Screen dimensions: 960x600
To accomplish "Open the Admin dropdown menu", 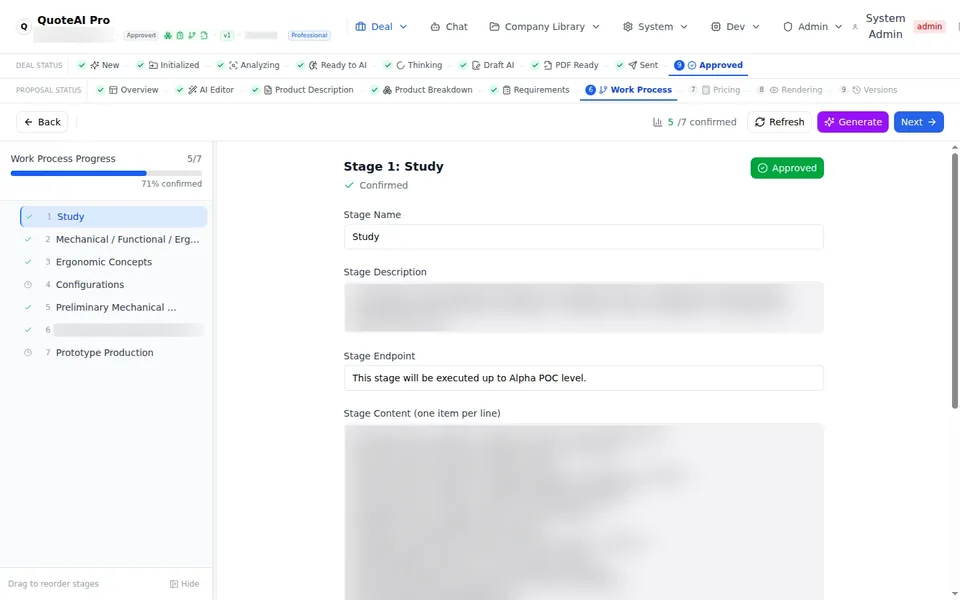I will click(x=812, y=27).
